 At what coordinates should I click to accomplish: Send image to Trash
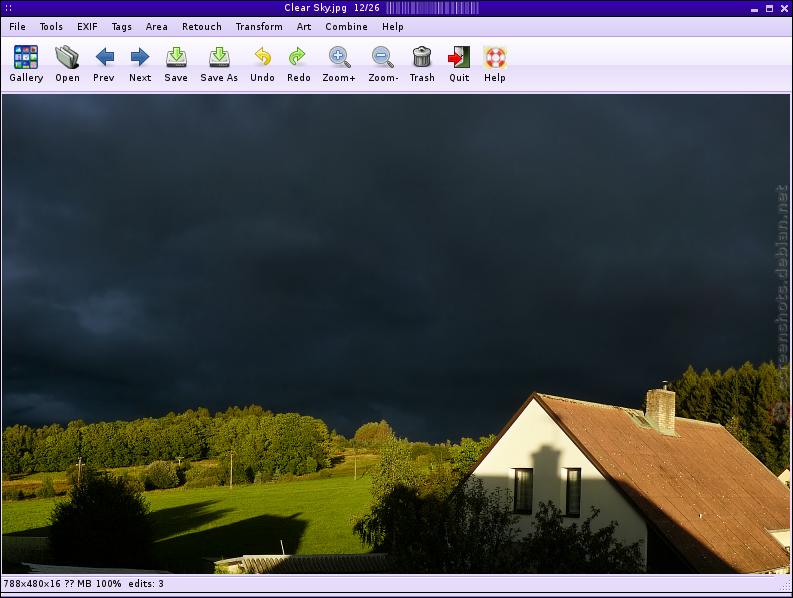pyautogui.click(x=422, y=57)
